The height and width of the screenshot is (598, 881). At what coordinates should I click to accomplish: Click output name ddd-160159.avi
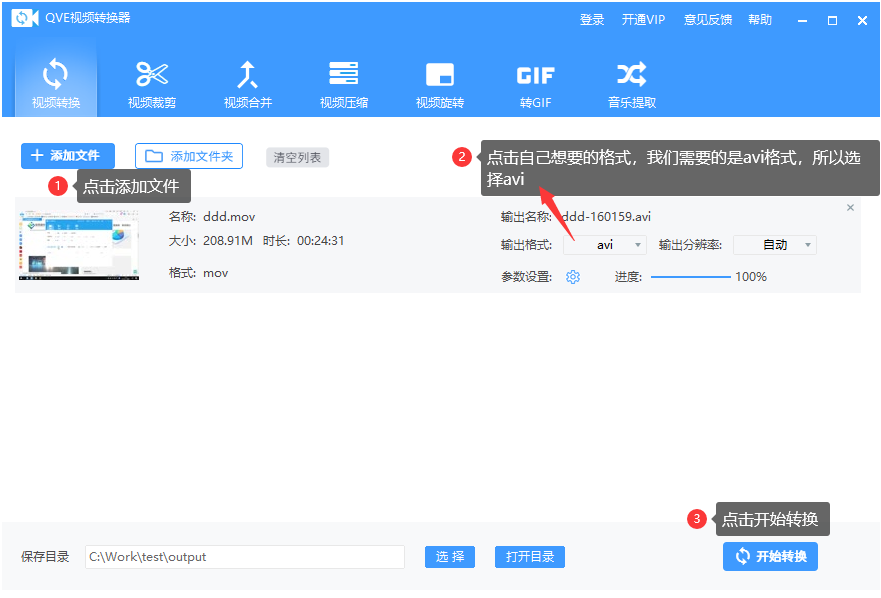click(x=606, y=216)
